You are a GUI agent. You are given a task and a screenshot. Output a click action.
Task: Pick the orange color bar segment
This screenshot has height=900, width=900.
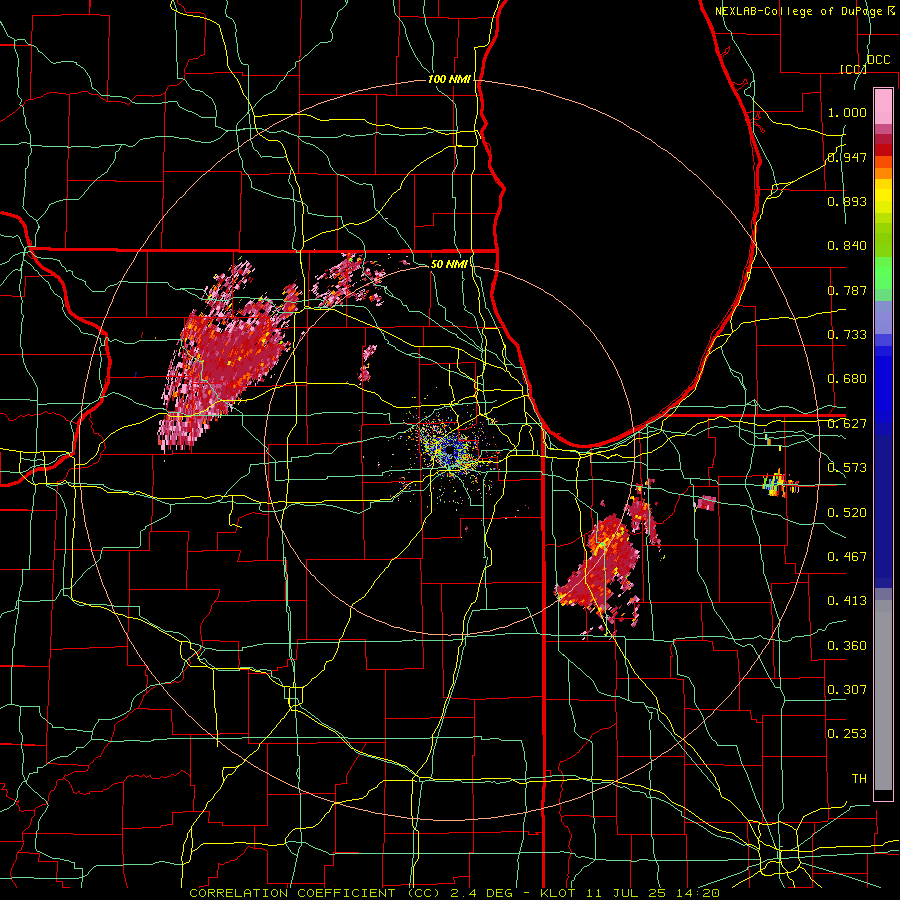pyautogui.click(x=883, y=173)
